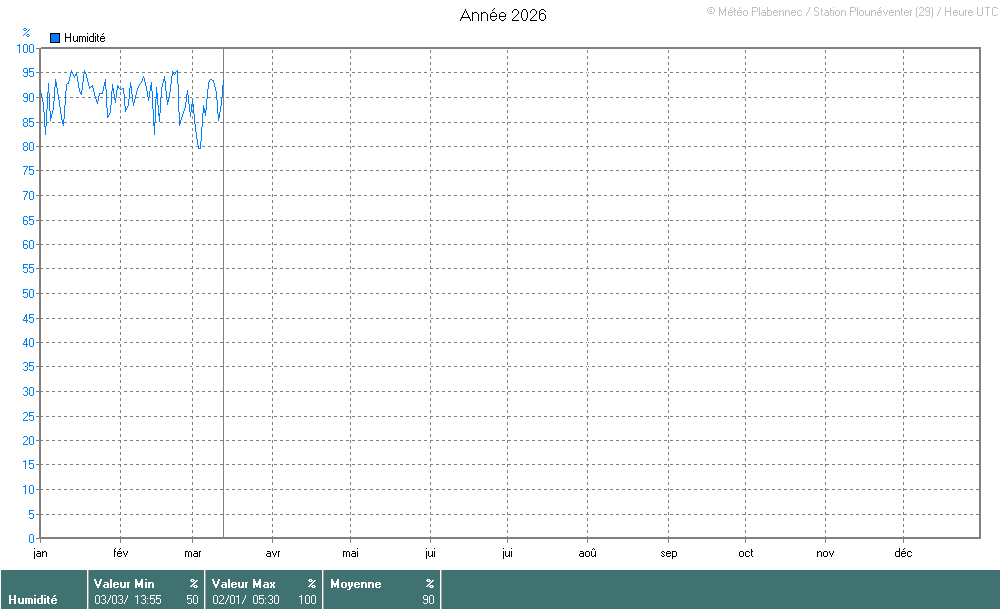Select the 50 label on the y-axis

[29, 293]
